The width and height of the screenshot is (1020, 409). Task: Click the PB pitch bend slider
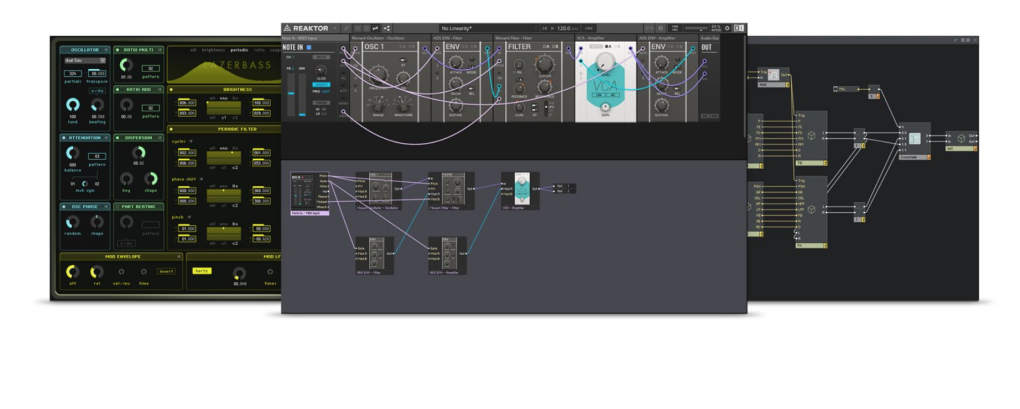(291, 94)
